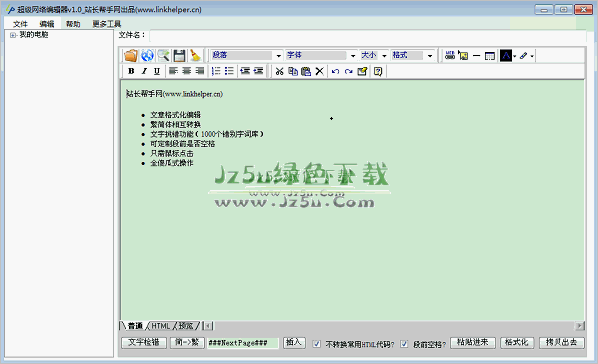The width and height of the screenshot is (598, 364).
Task: Pick the dark font color swatch
Action: (x=506, y=56)
